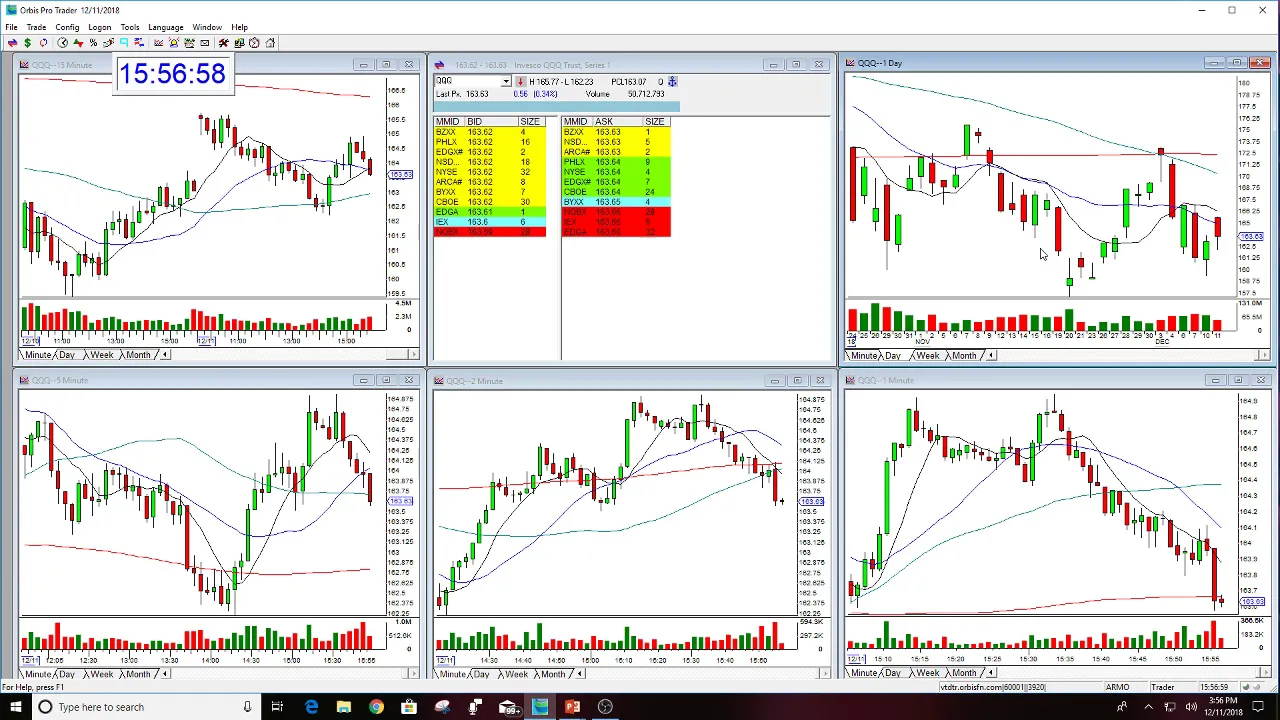Click the cyan message bubble toolbar icon
This screenshot has height=720, width=1280.
(x=124, y=43)
